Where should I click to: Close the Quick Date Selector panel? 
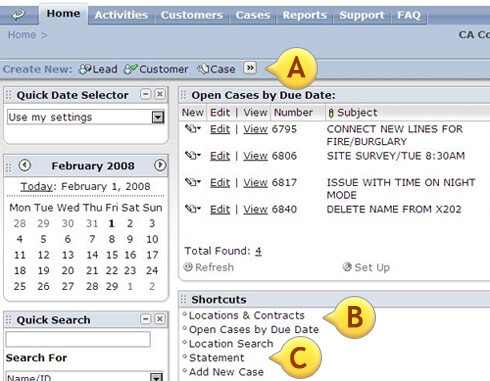pos(160,94)
